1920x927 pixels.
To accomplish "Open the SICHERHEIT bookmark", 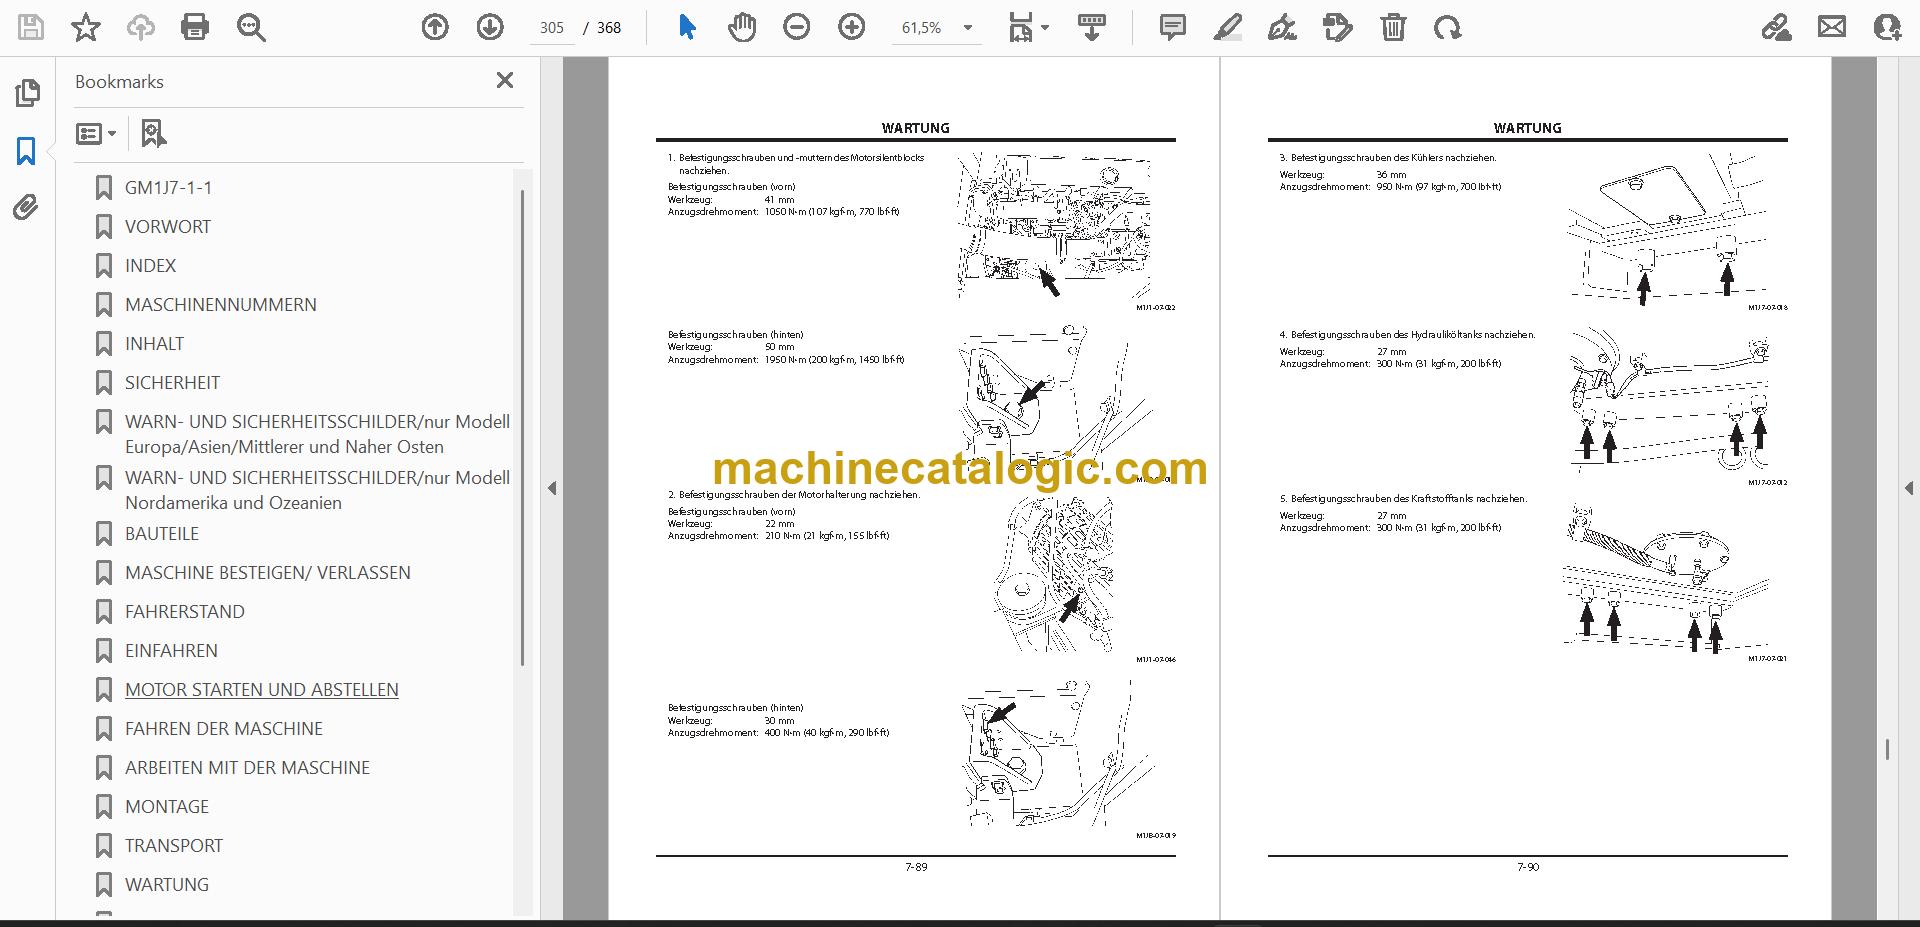I will [172, 383].
